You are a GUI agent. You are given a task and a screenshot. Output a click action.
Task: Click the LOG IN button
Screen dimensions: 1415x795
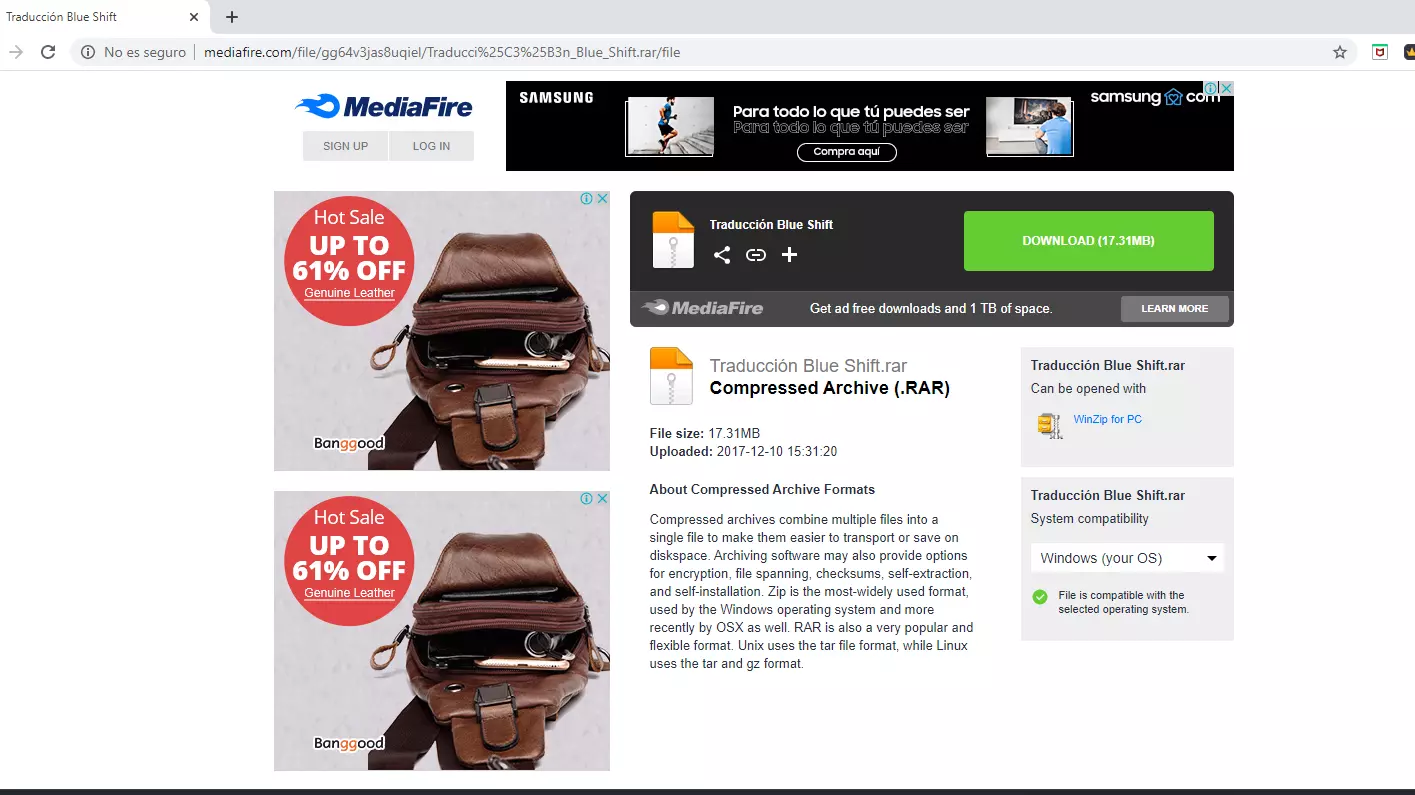click(x=431, y=146)
